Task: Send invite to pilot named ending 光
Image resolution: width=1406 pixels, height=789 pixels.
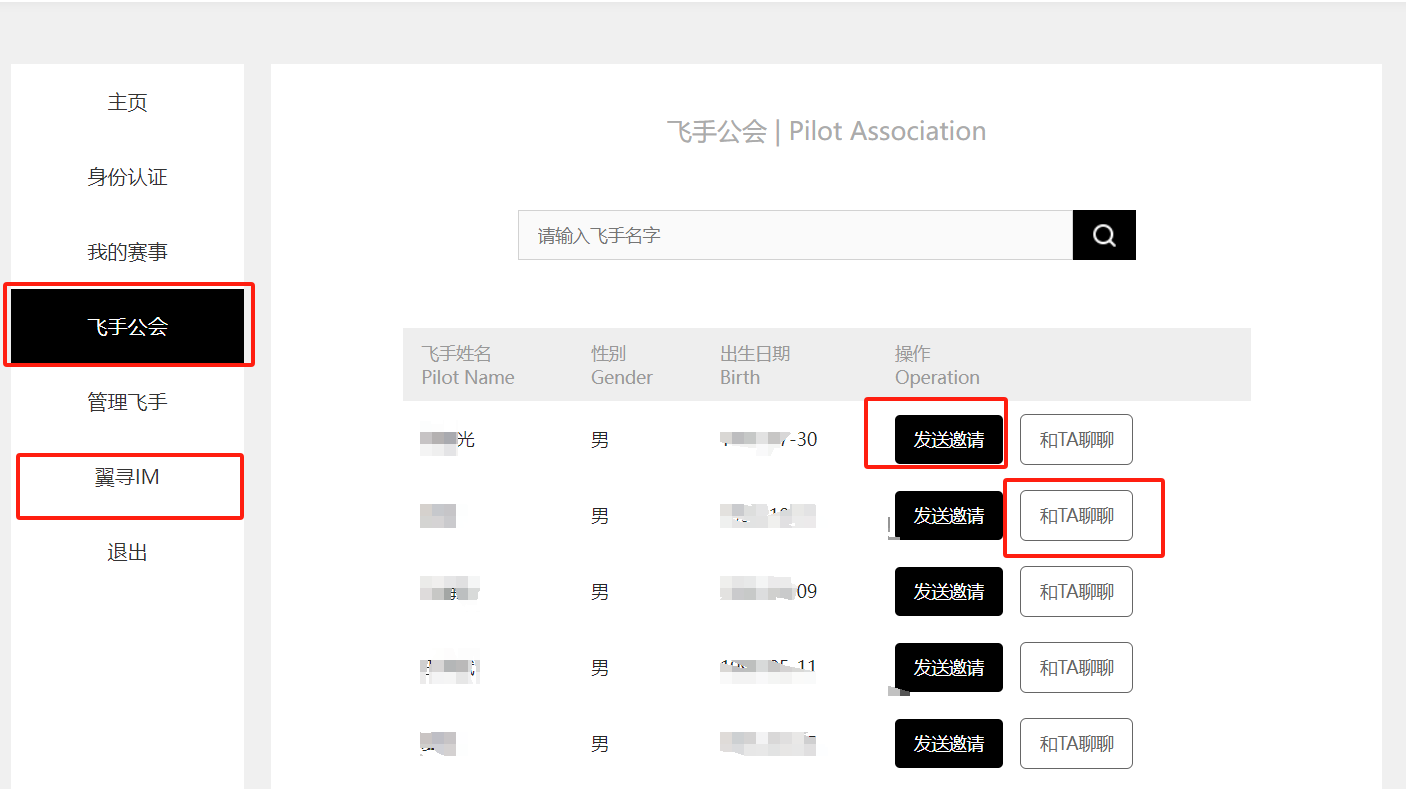Action: pos(948,440)
